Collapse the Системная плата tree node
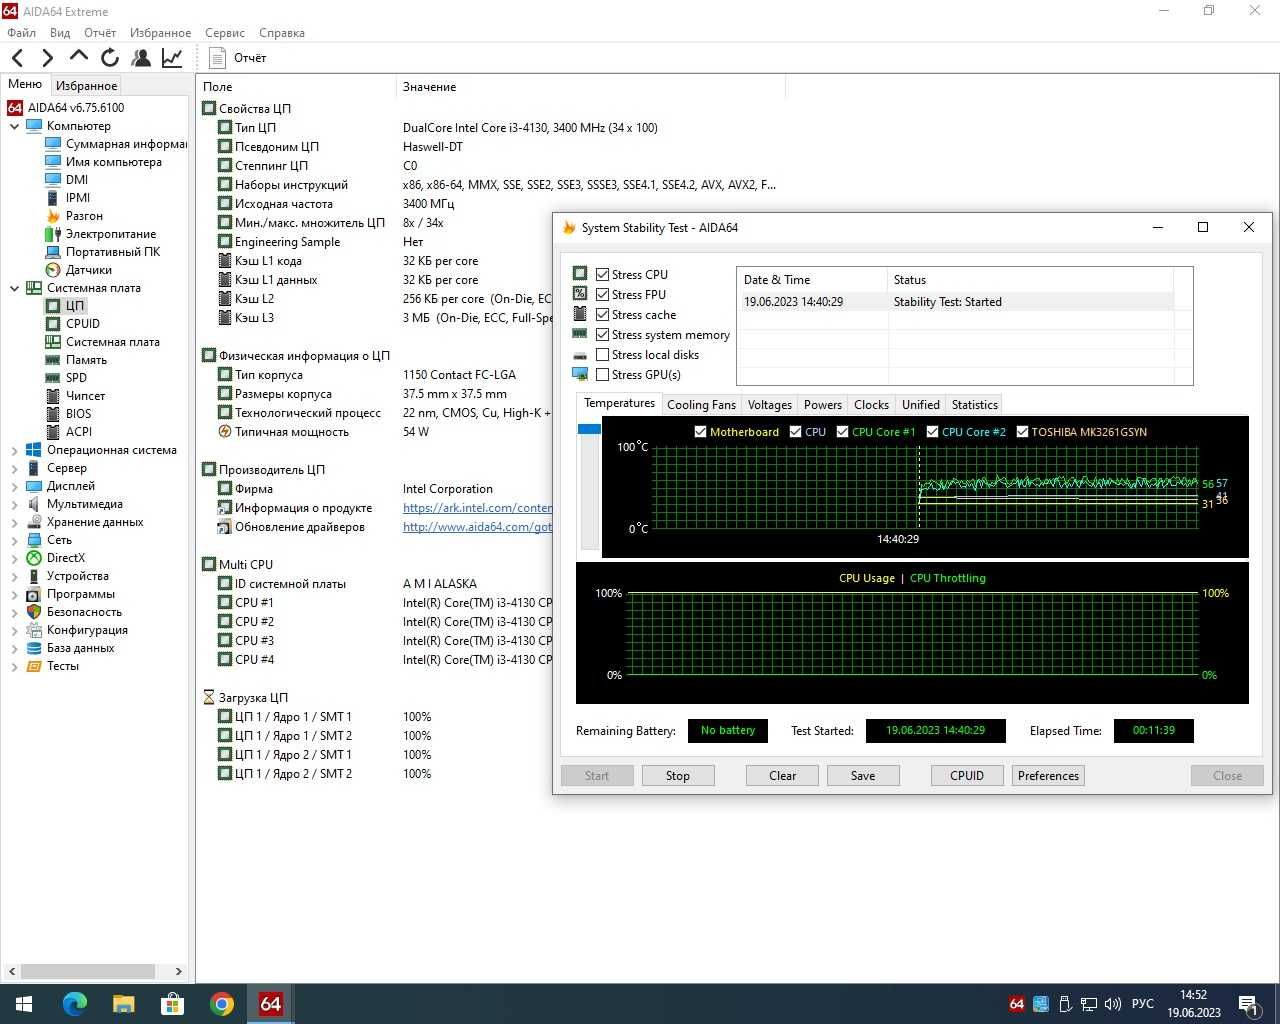 pos(14,288)
